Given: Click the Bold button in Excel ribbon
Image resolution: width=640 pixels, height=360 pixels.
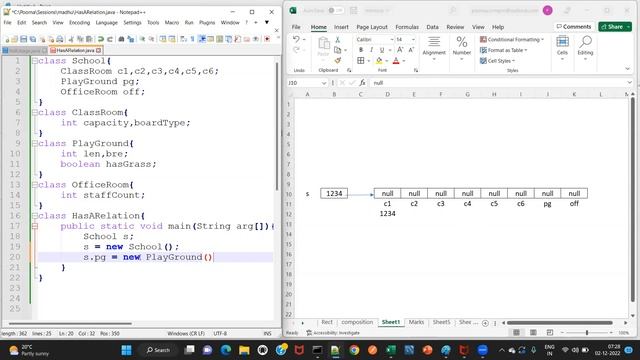Looking at the screenshot, I should point(361,50).
